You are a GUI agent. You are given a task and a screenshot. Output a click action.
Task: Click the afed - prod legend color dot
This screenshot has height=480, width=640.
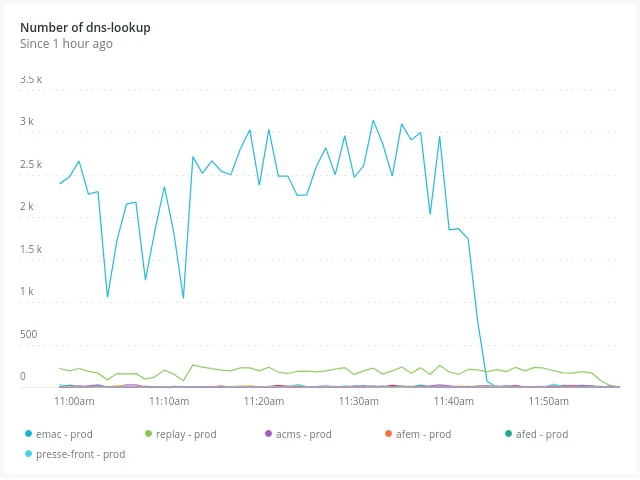click(508, 434)
